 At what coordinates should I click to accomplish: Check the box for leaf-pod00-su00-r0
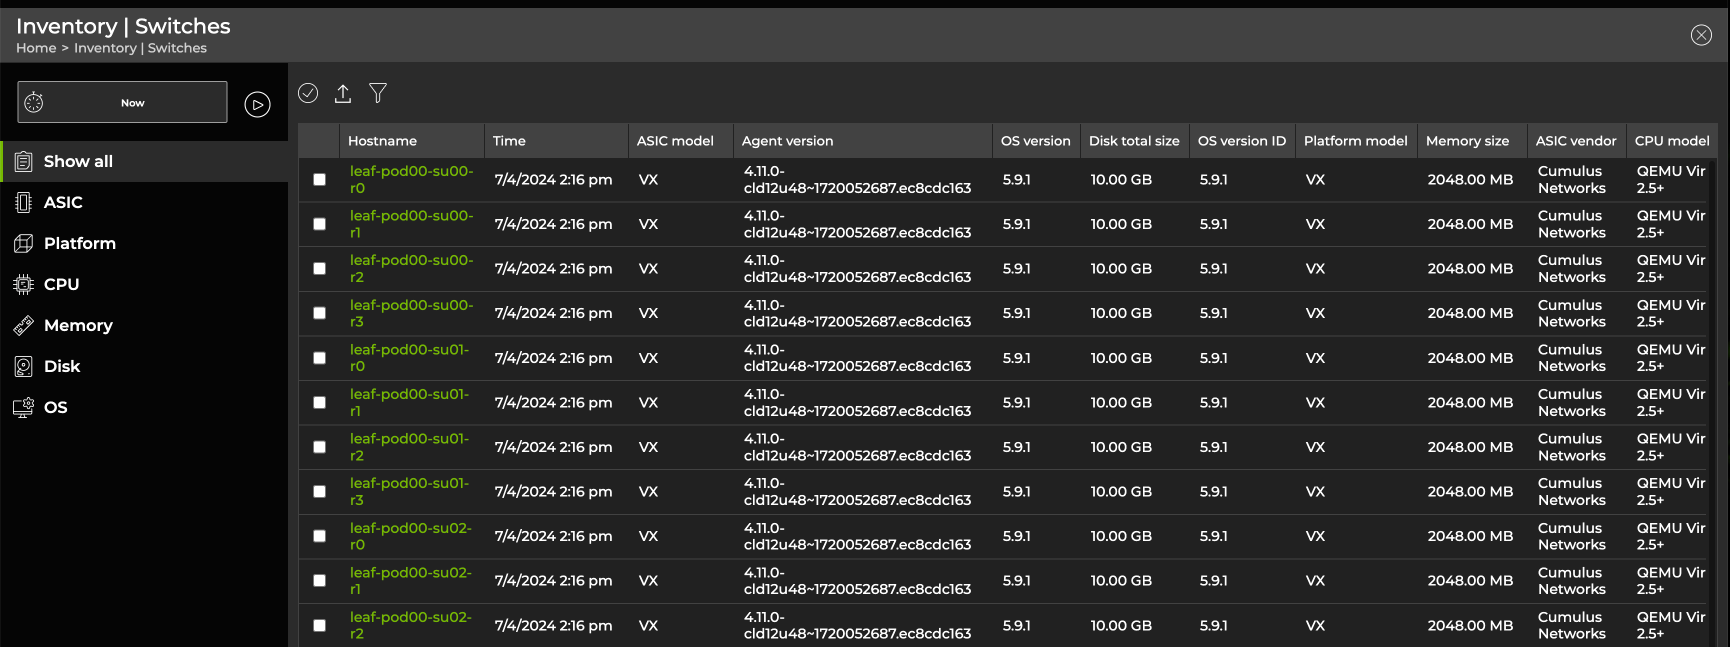(320, 180)
